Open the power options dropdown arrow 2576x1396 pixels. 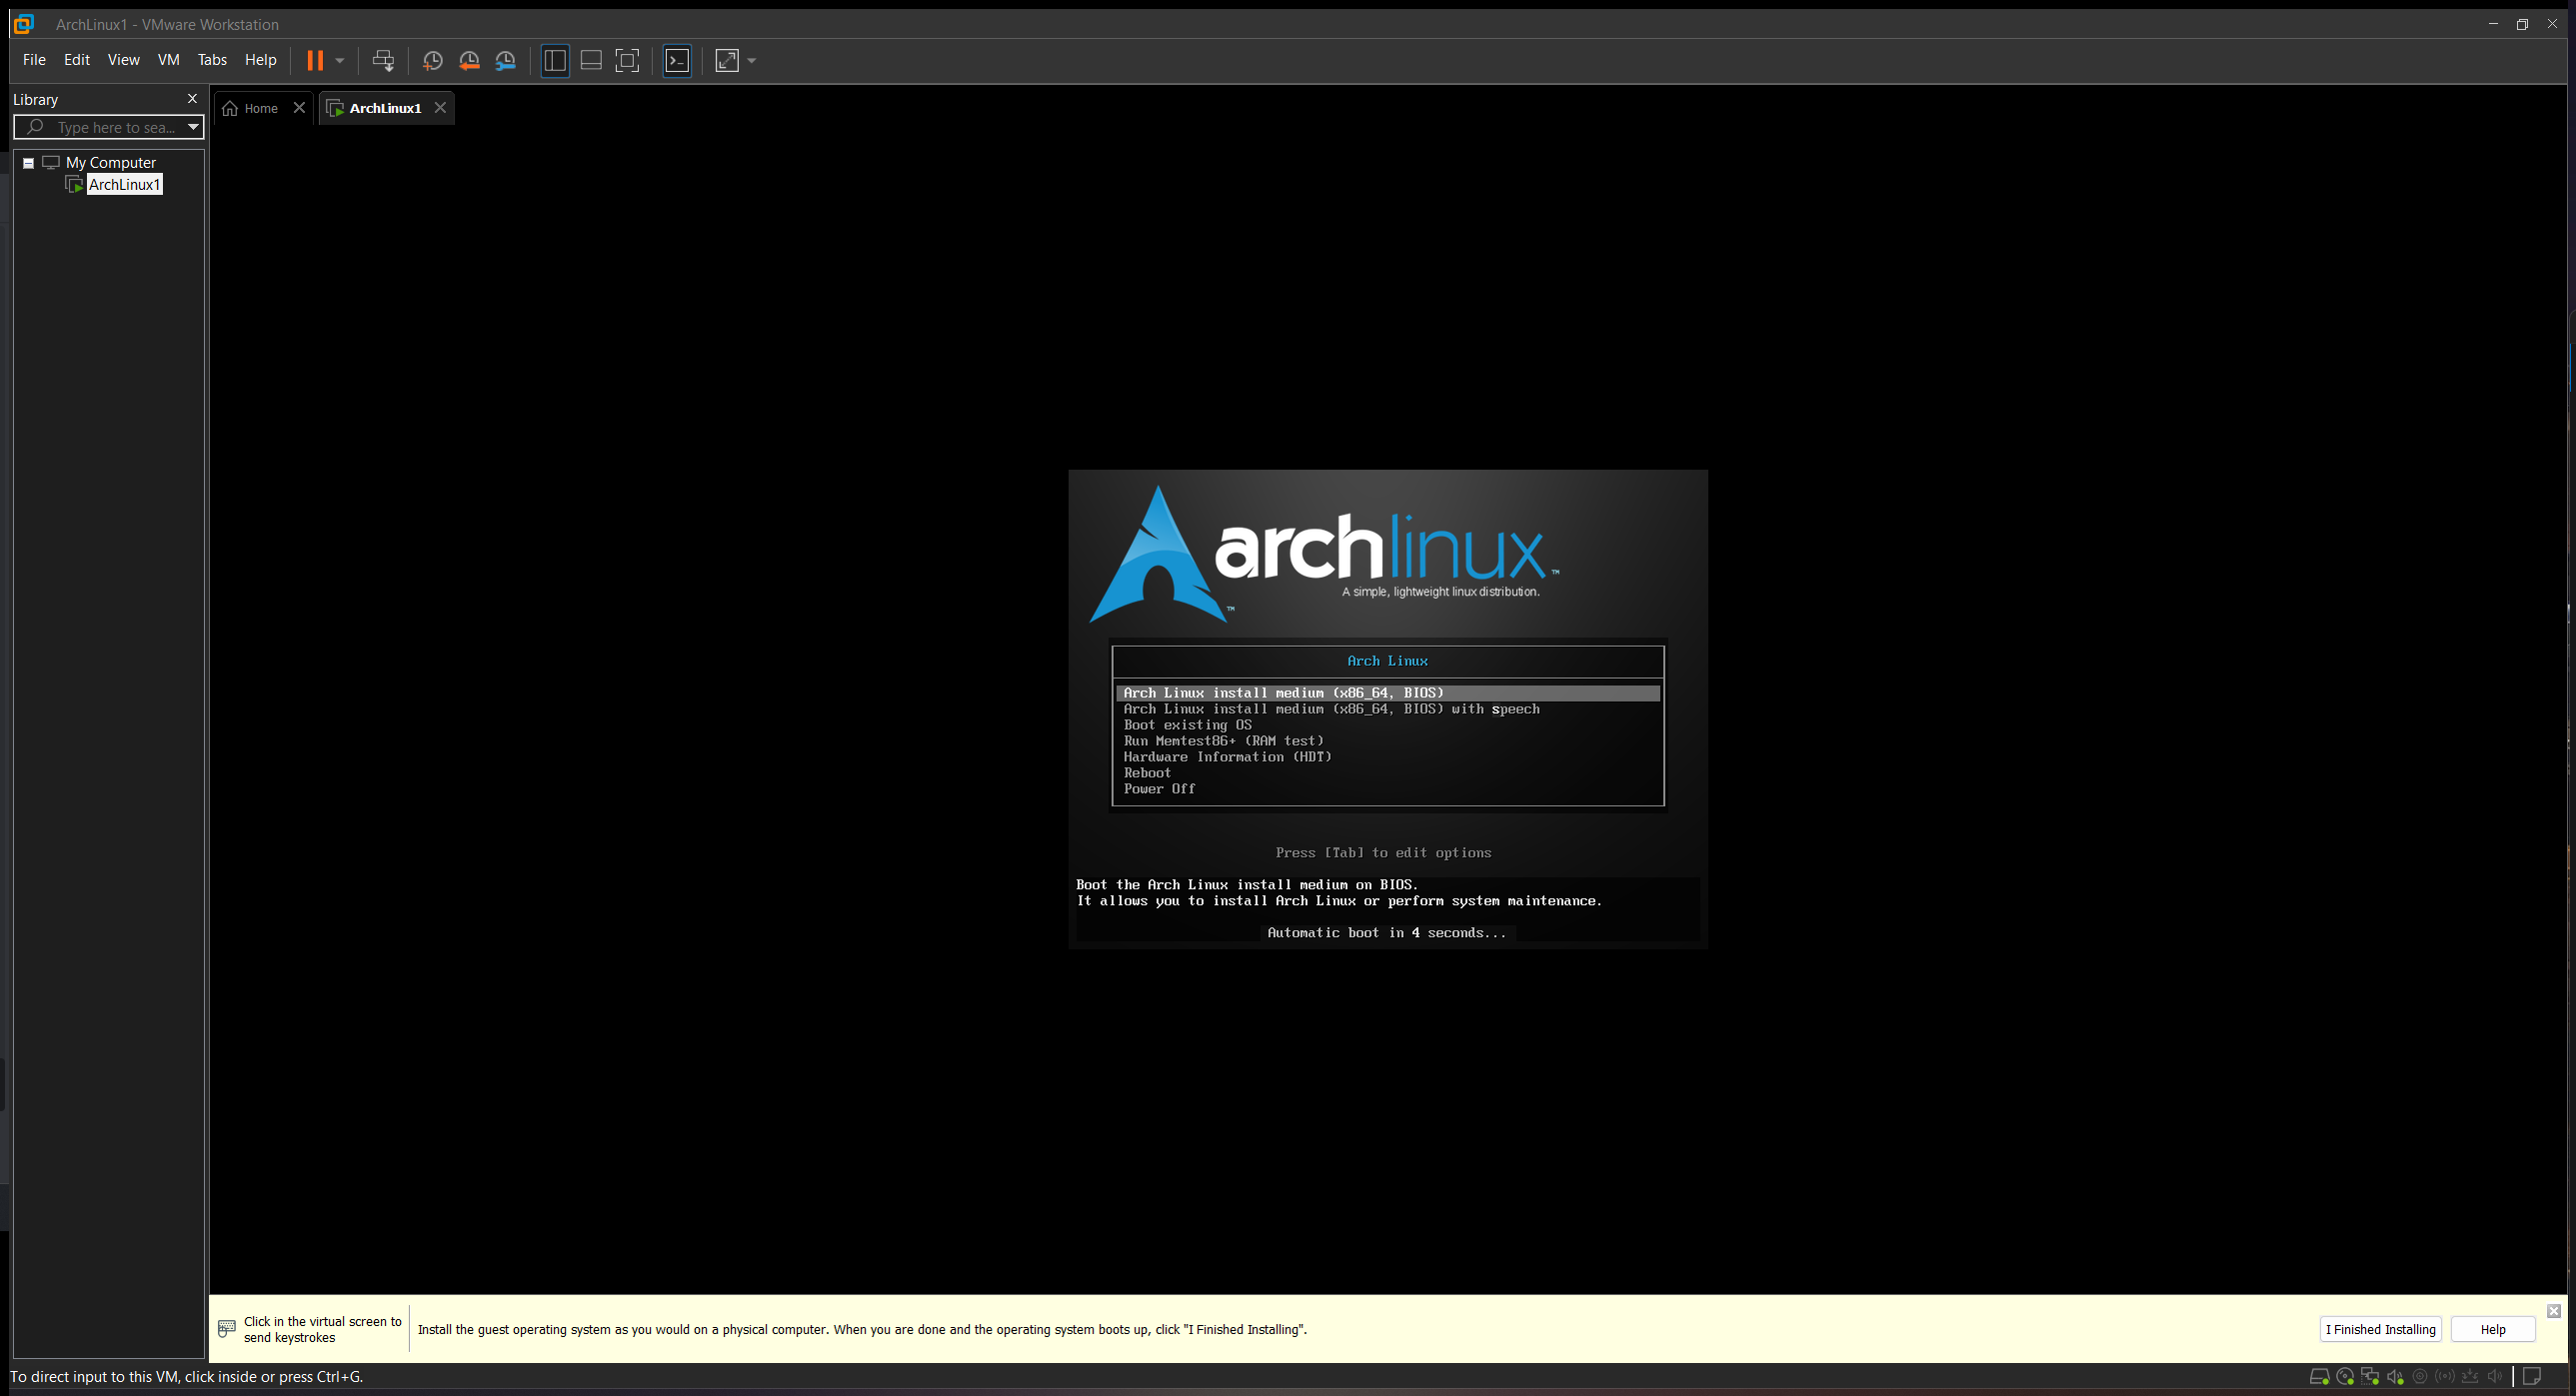pos(340,60)
